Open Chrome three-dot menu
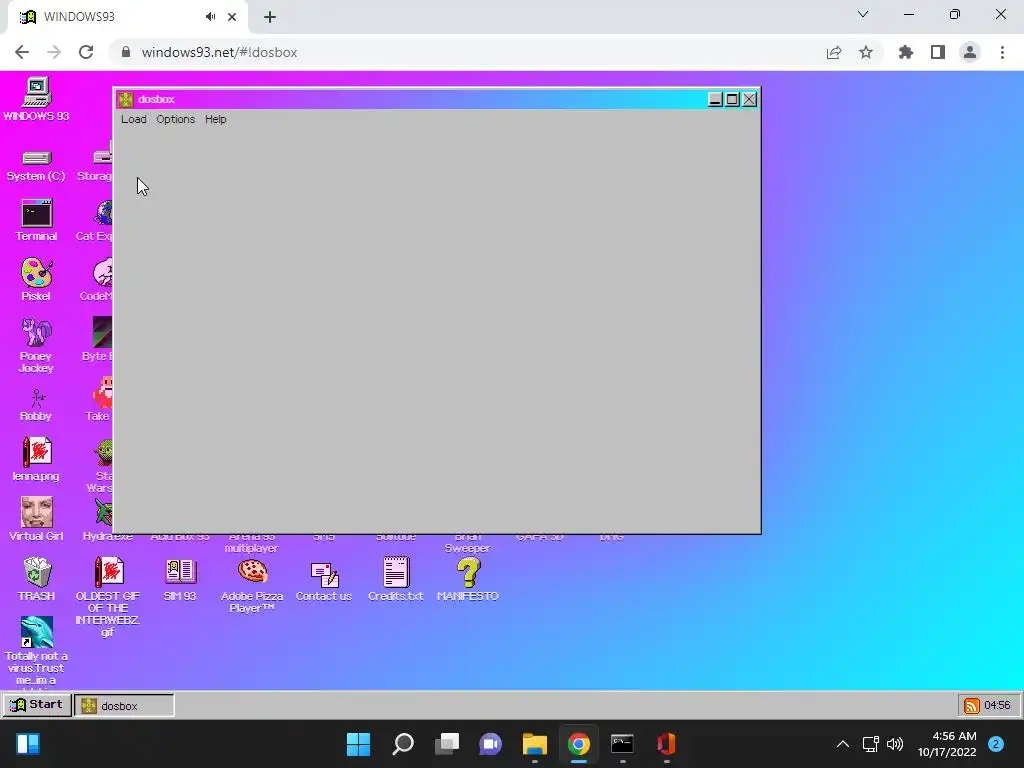 [x=1002, y=52]
